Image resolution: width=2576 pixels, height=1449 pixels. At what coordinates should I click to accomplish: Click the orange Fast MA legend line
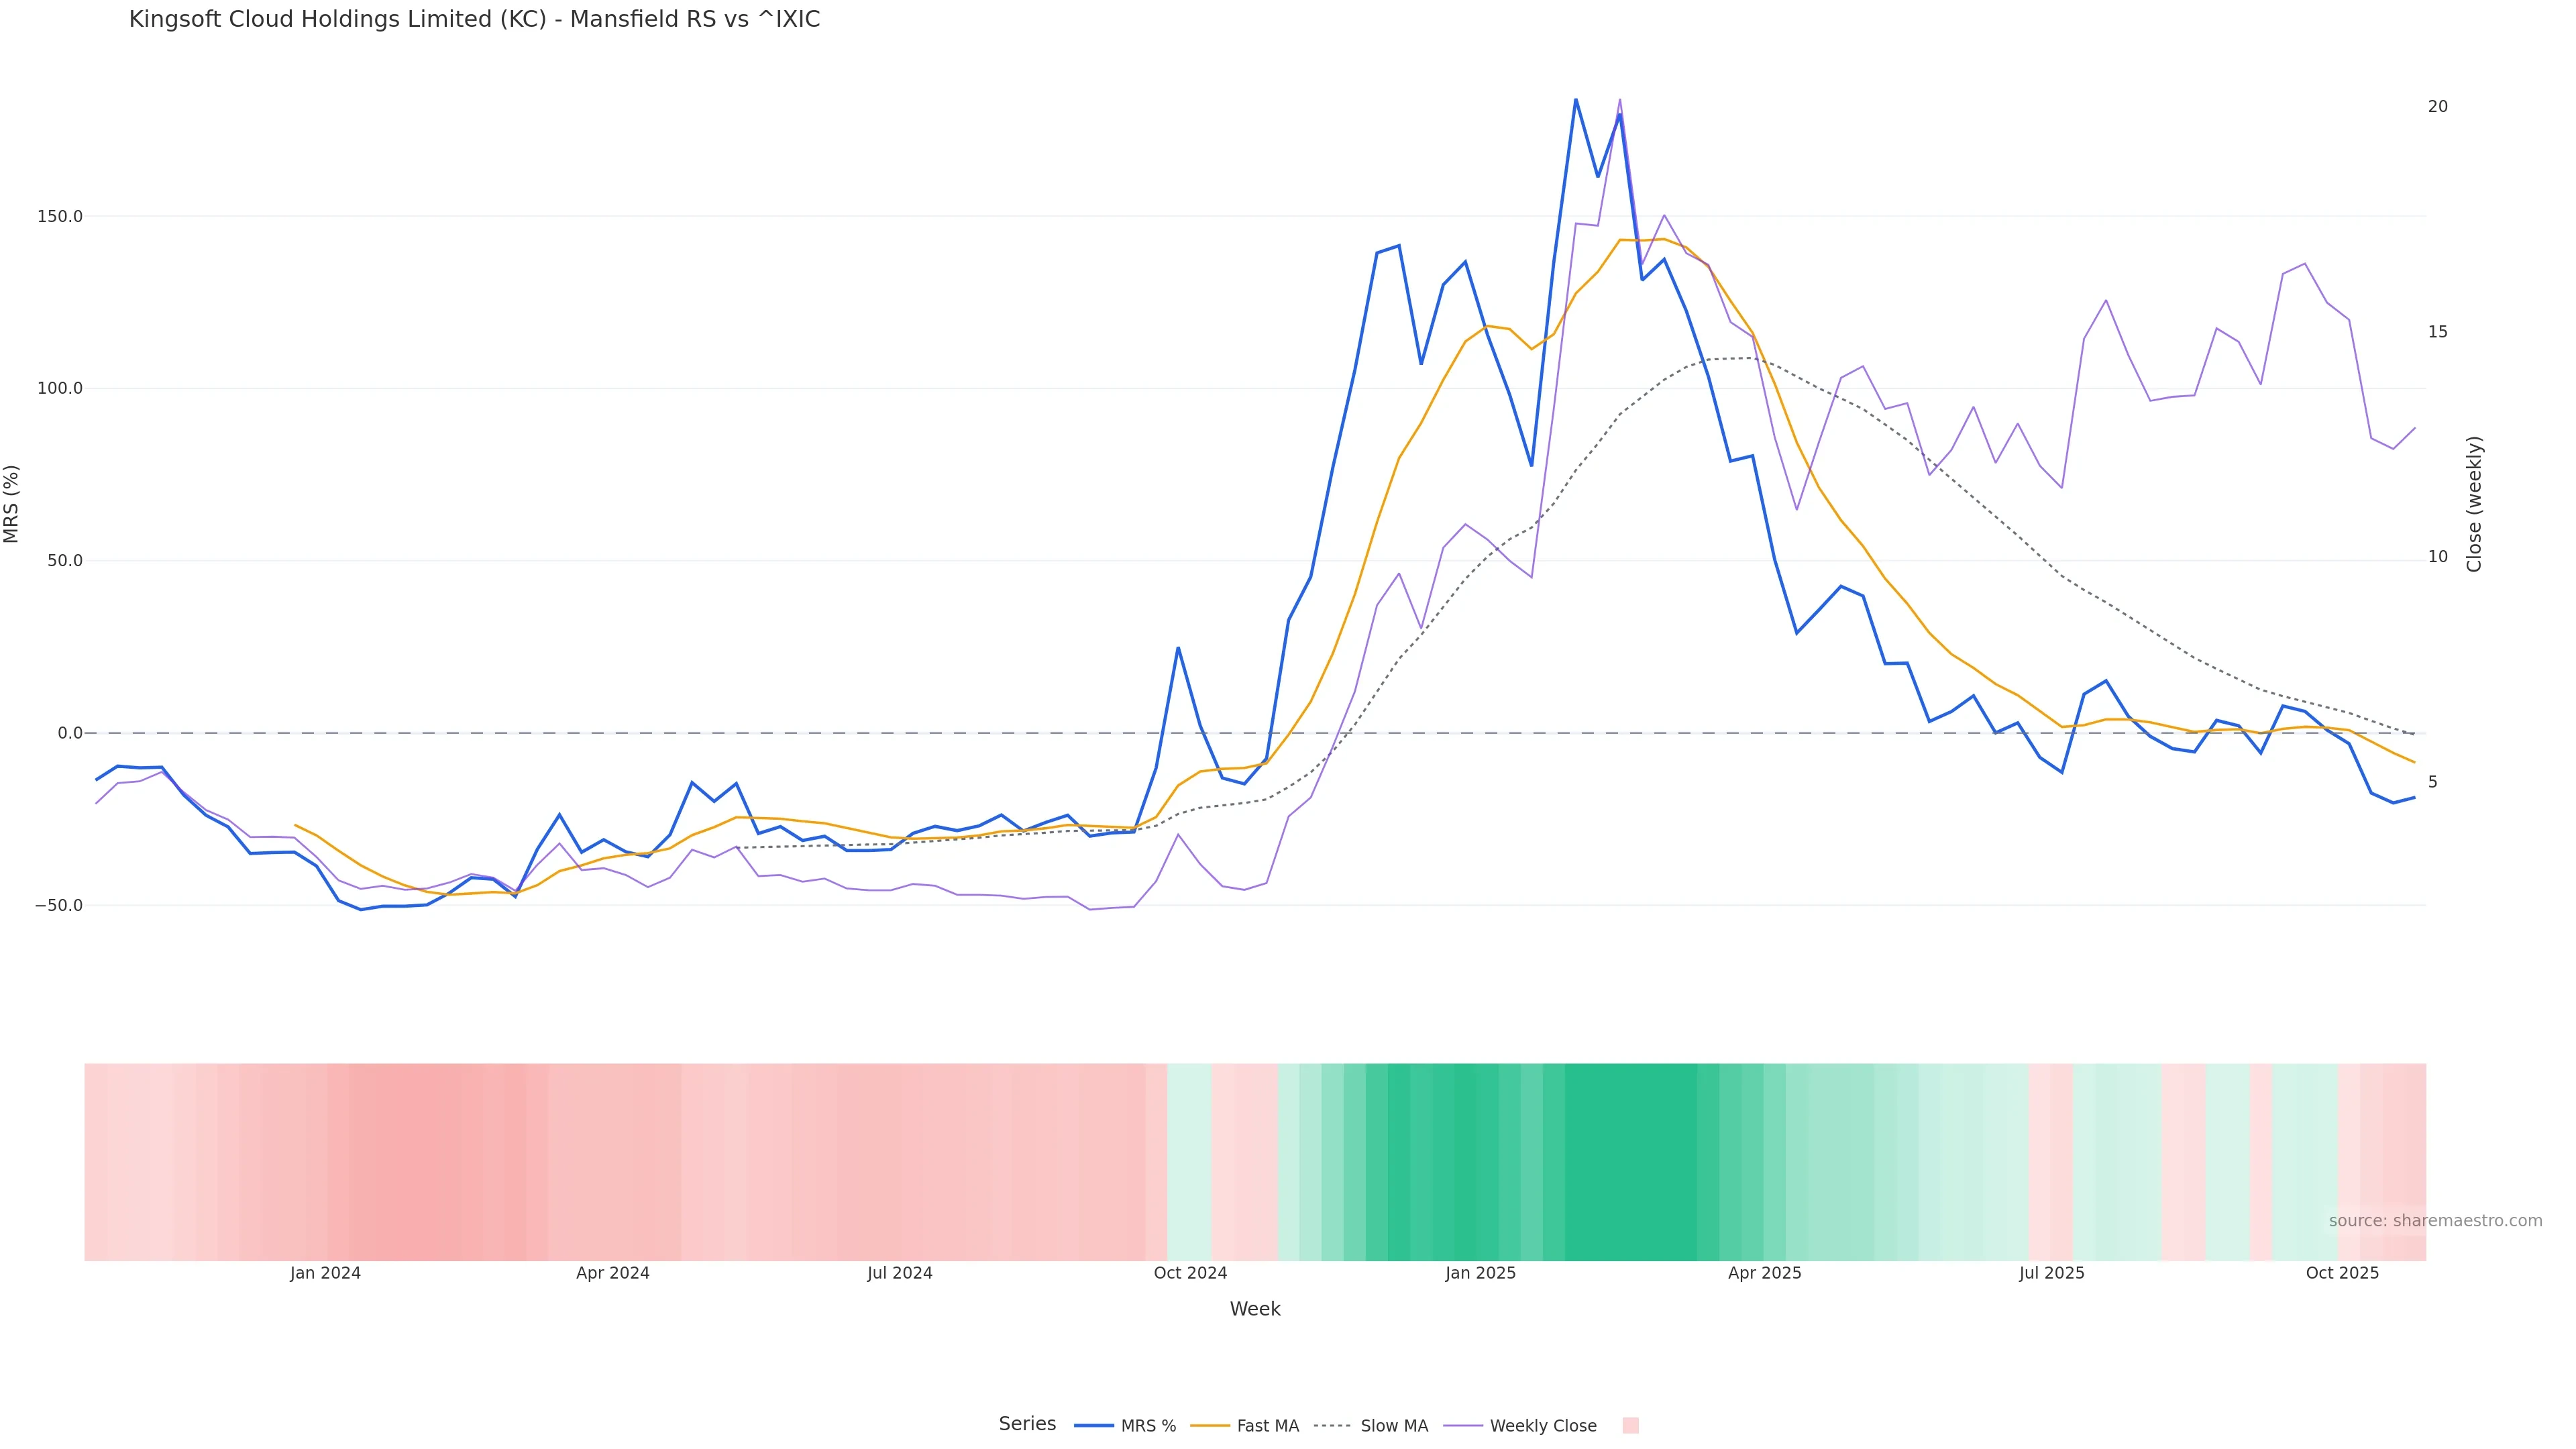pos(1210,1426)
